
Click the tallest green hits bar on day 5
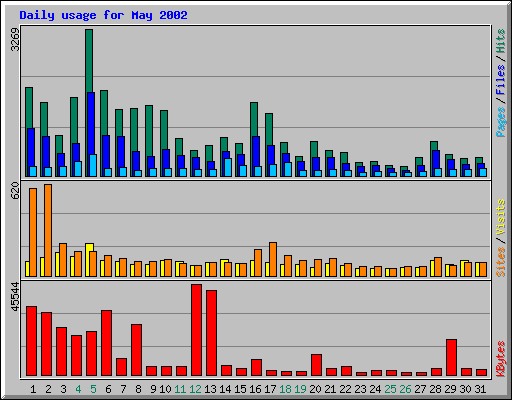(89, 61)
